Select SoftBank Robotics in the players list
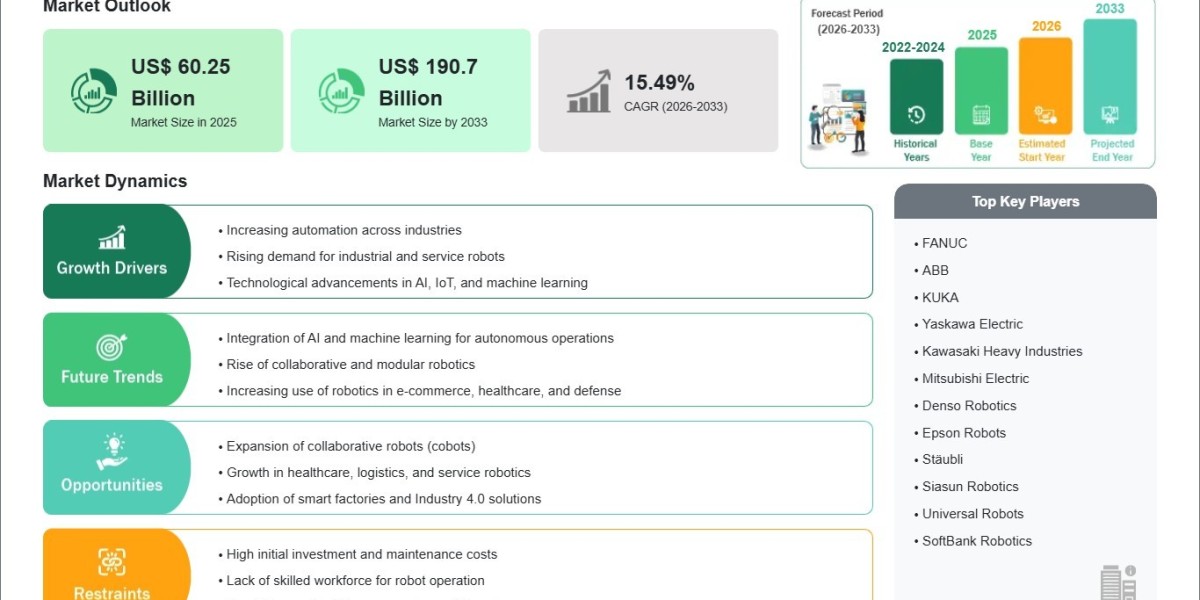The height and width of the screenshot is (600, 1200). tap(977, 541)
